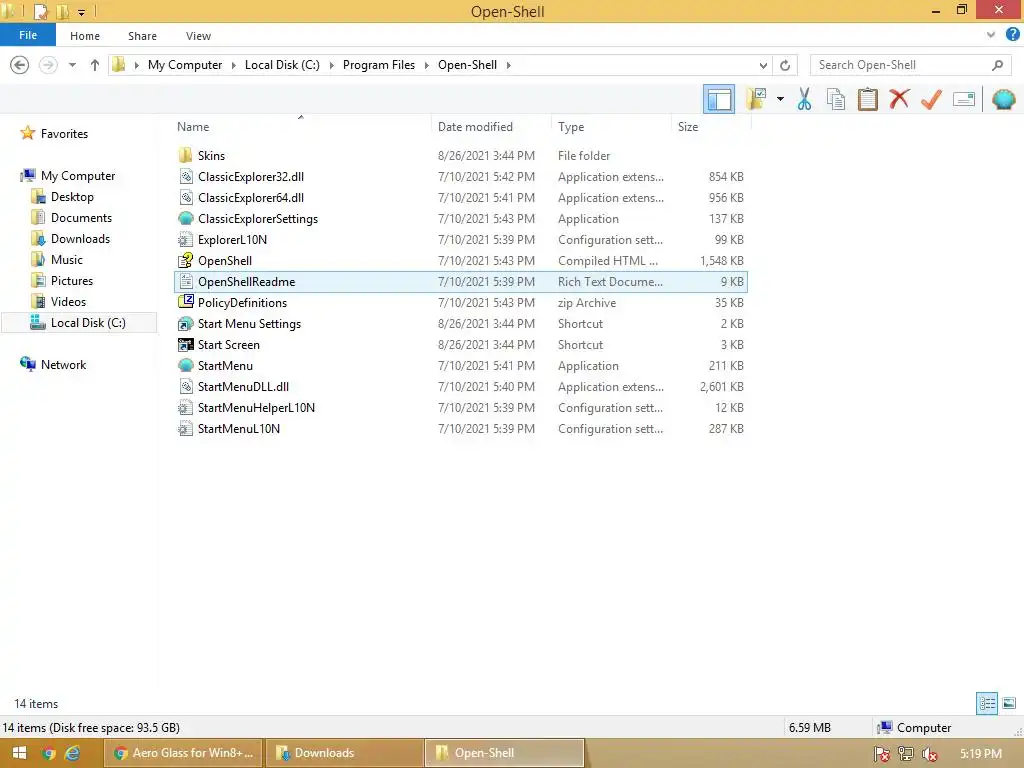The height and width of the screenshot is (768, 1024).
Task: Sort by the Size column header
Action: coord(711,127)
